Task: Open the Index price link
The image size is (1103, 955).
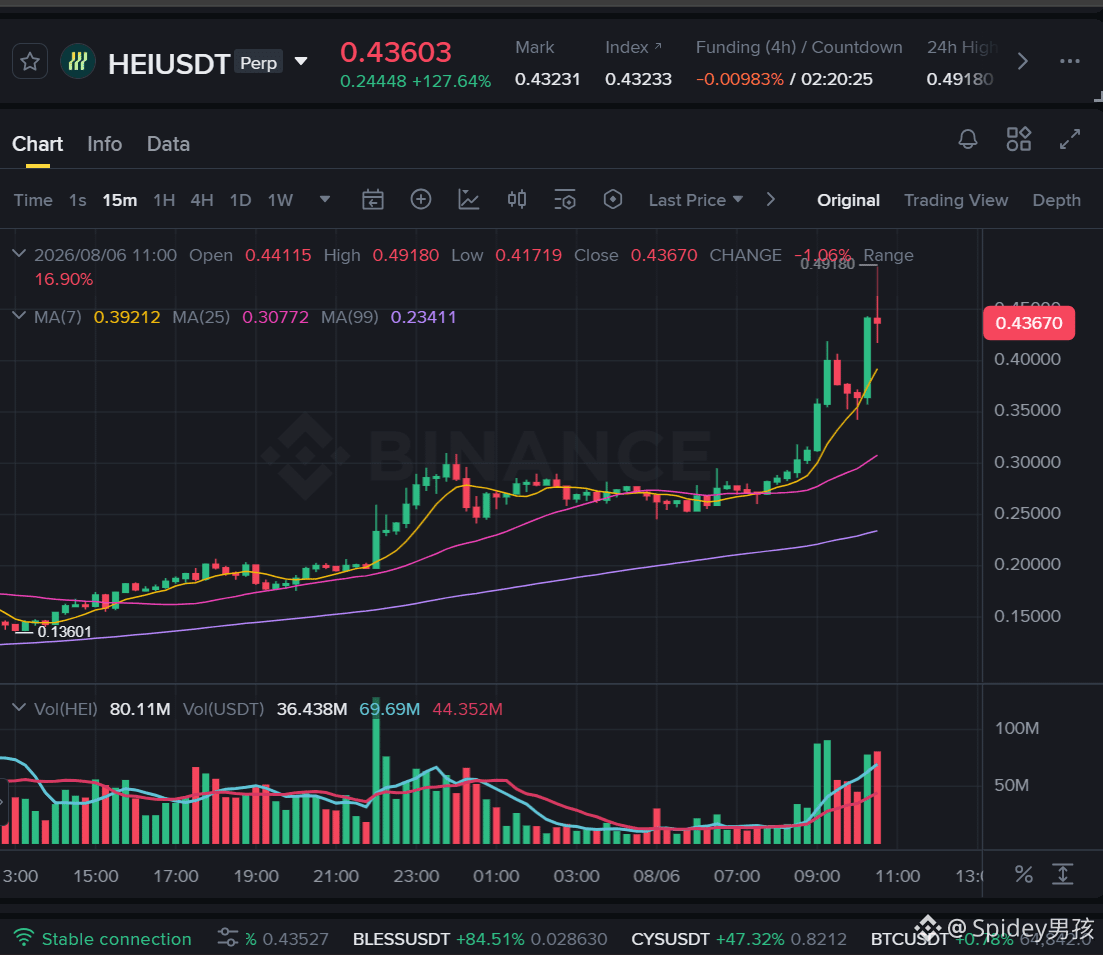Action: (633, 47)
